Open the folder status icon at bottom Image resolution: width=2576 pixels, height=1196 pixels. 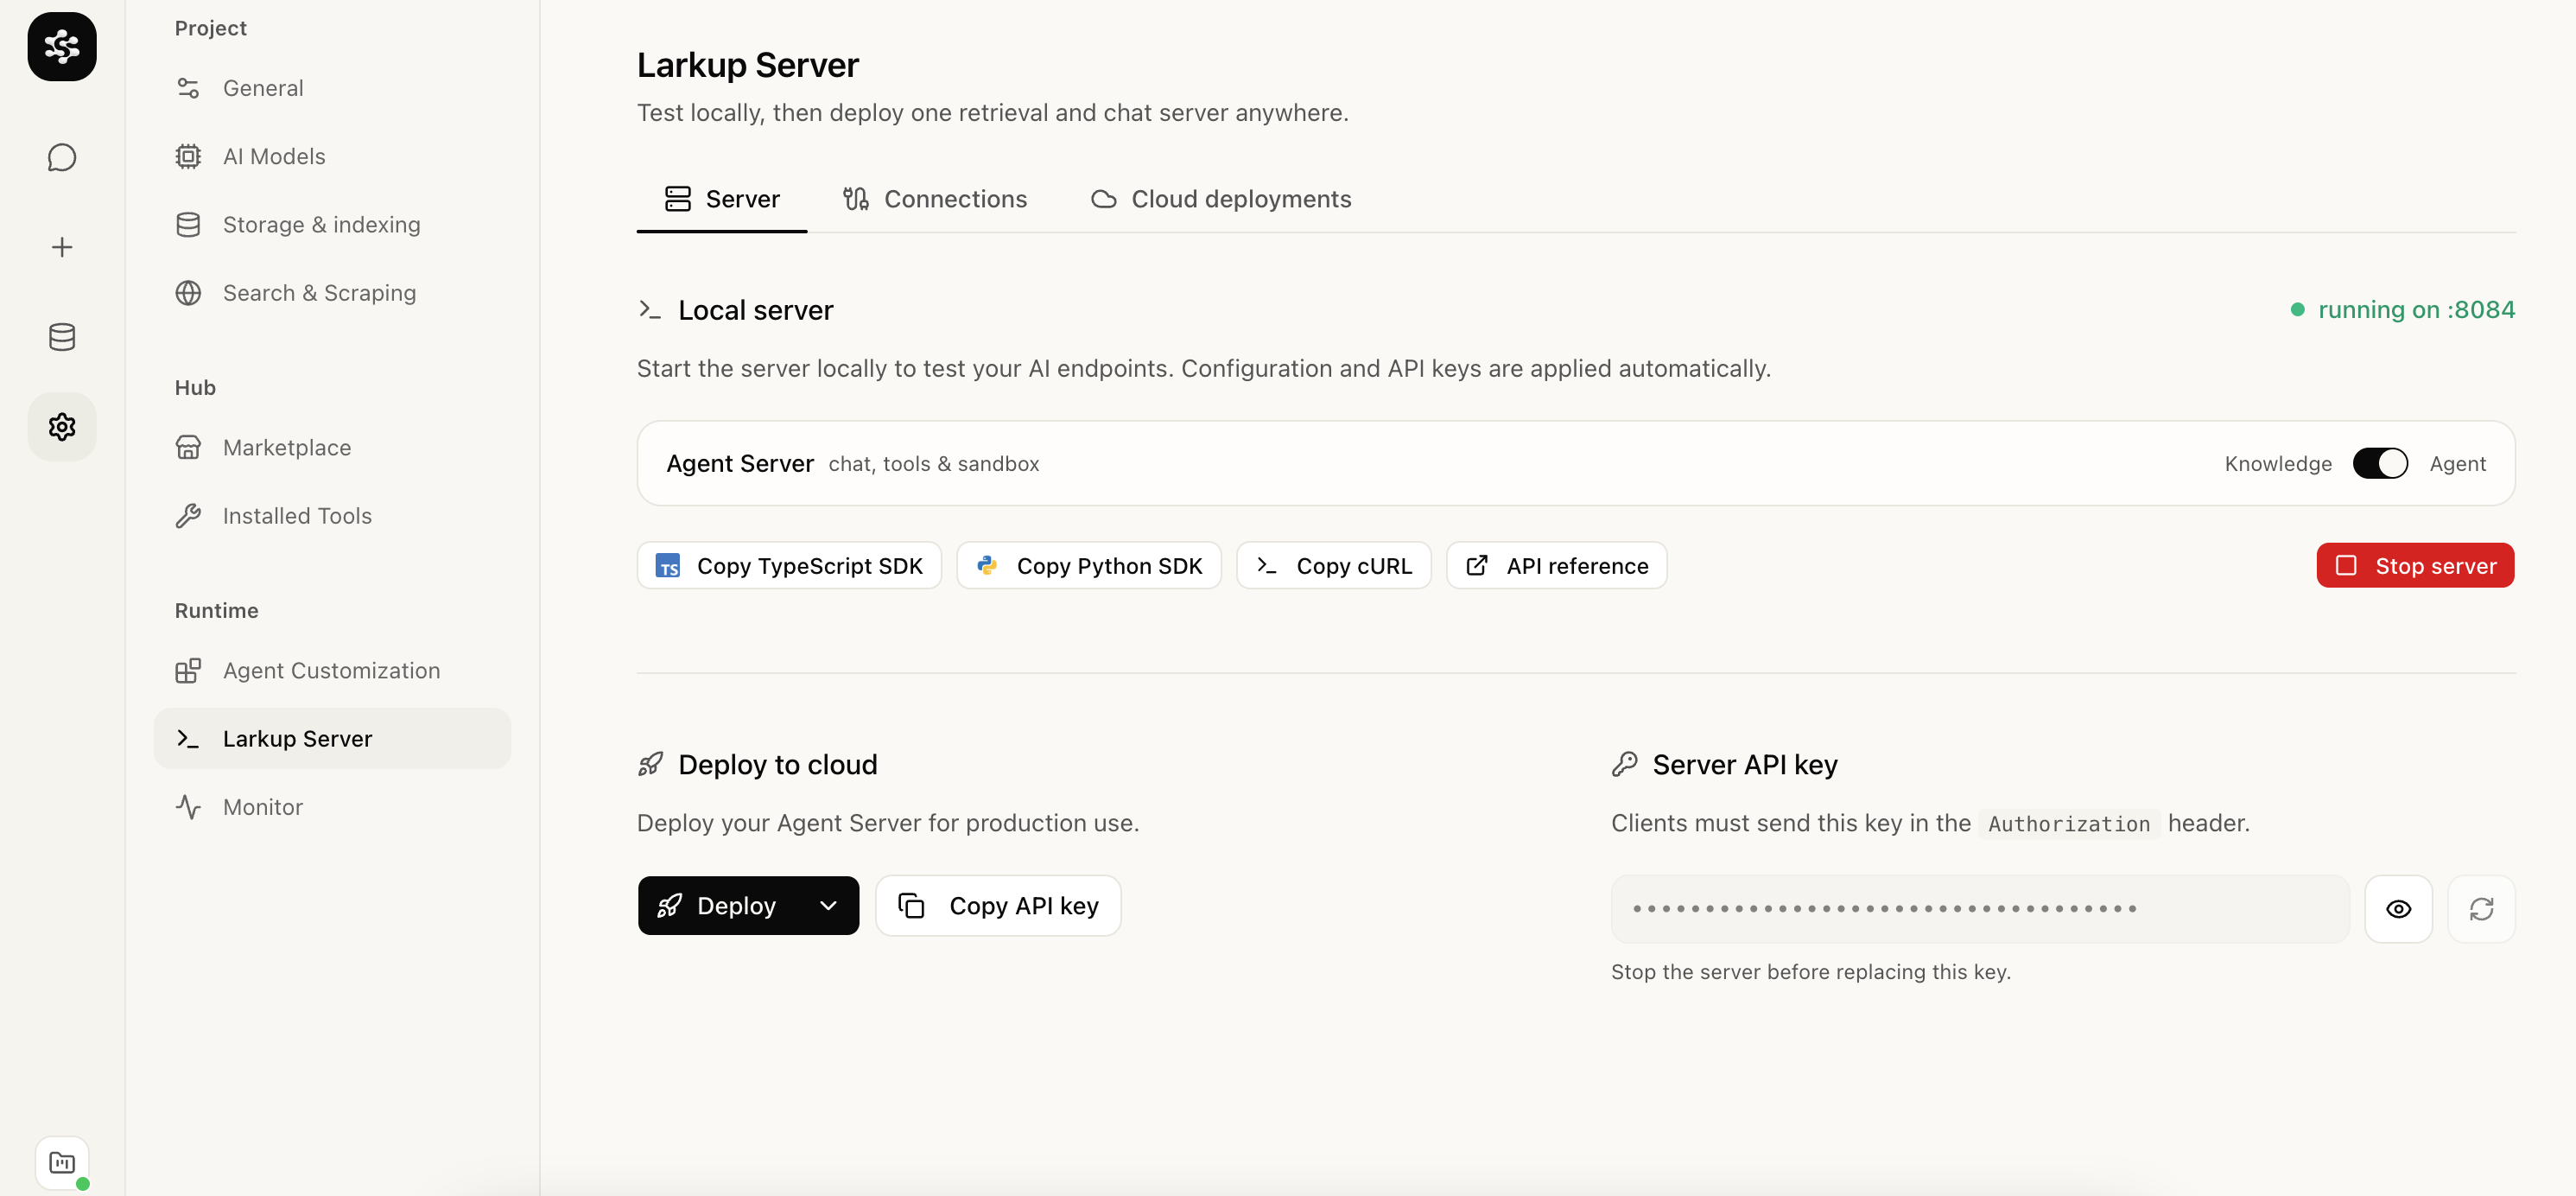pyautogui.click(x=62, y=1163)
